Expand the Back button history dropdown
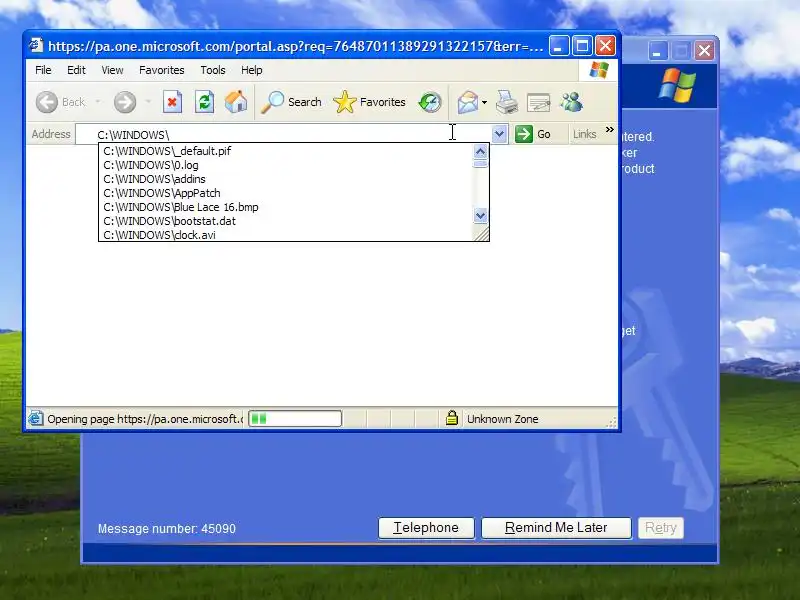The image size is (800, 600). (97, 102)
